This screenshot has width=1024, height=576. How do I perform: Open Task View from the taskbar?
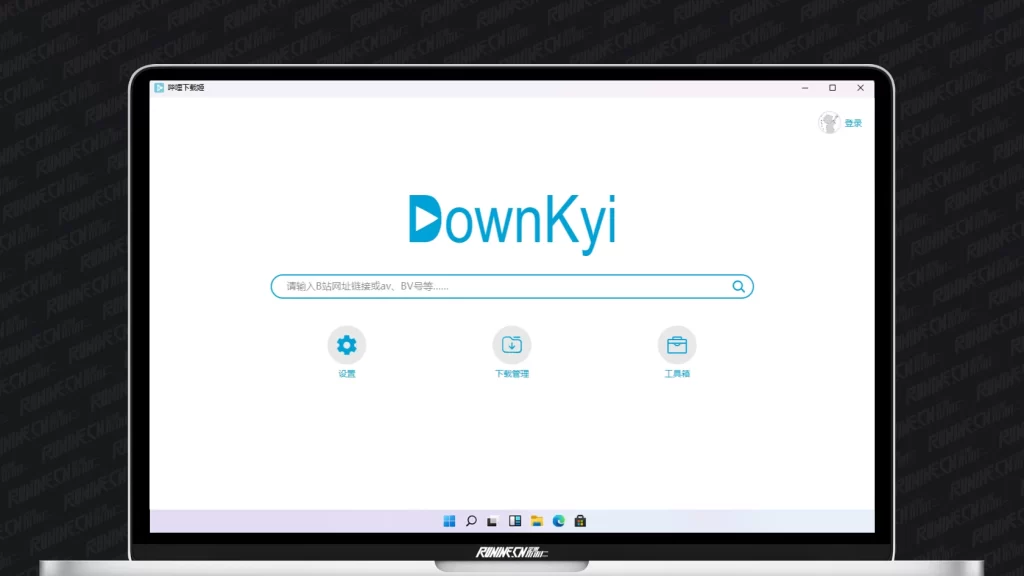(x=493, y=521)
